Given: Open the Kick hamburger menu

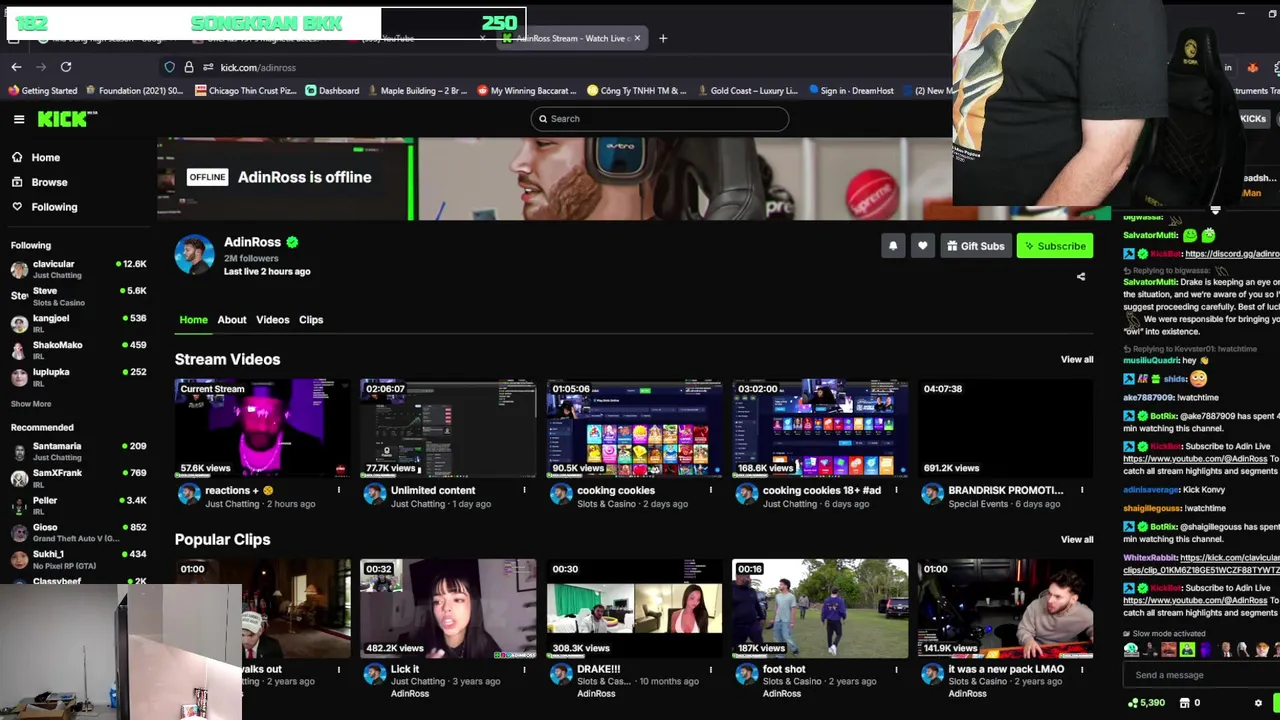Looking at the screenshot, I should (19, 119).
